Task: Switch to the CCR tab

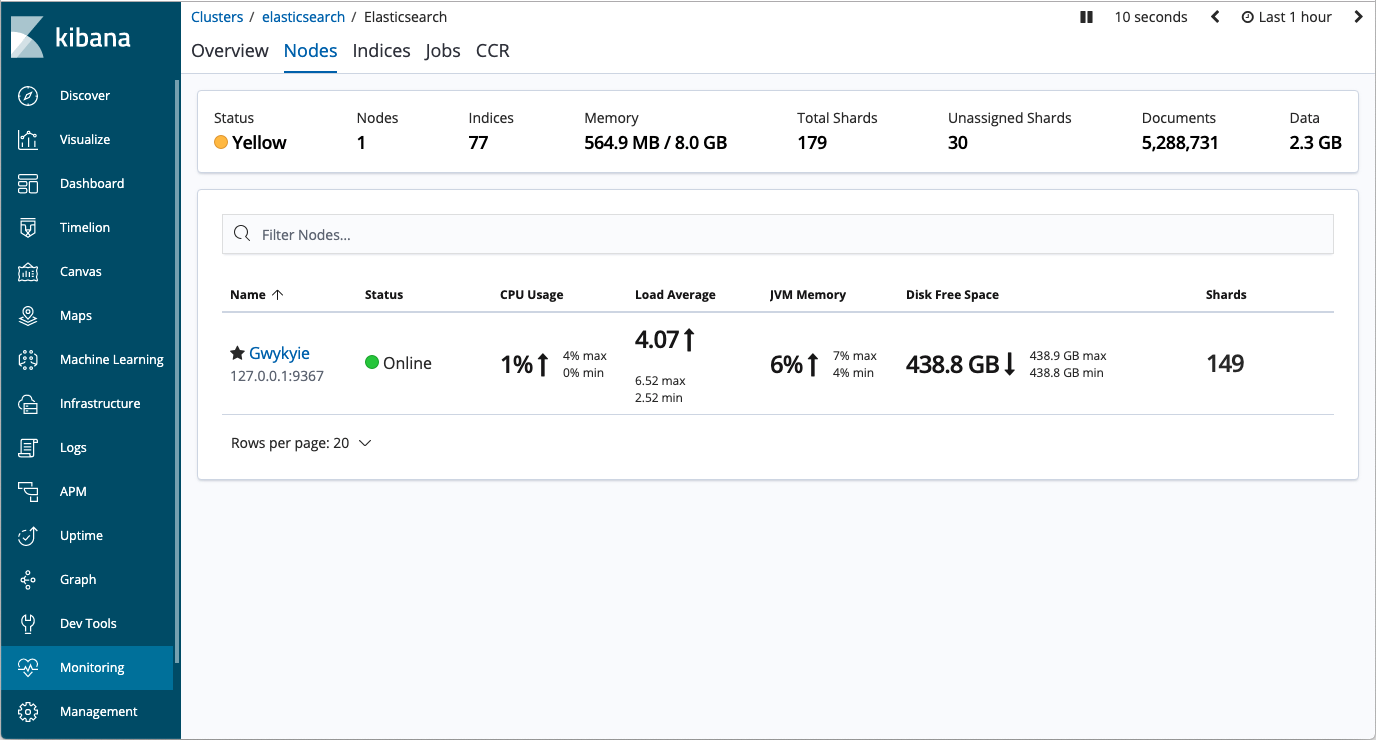Action: [x=493, y=51]
